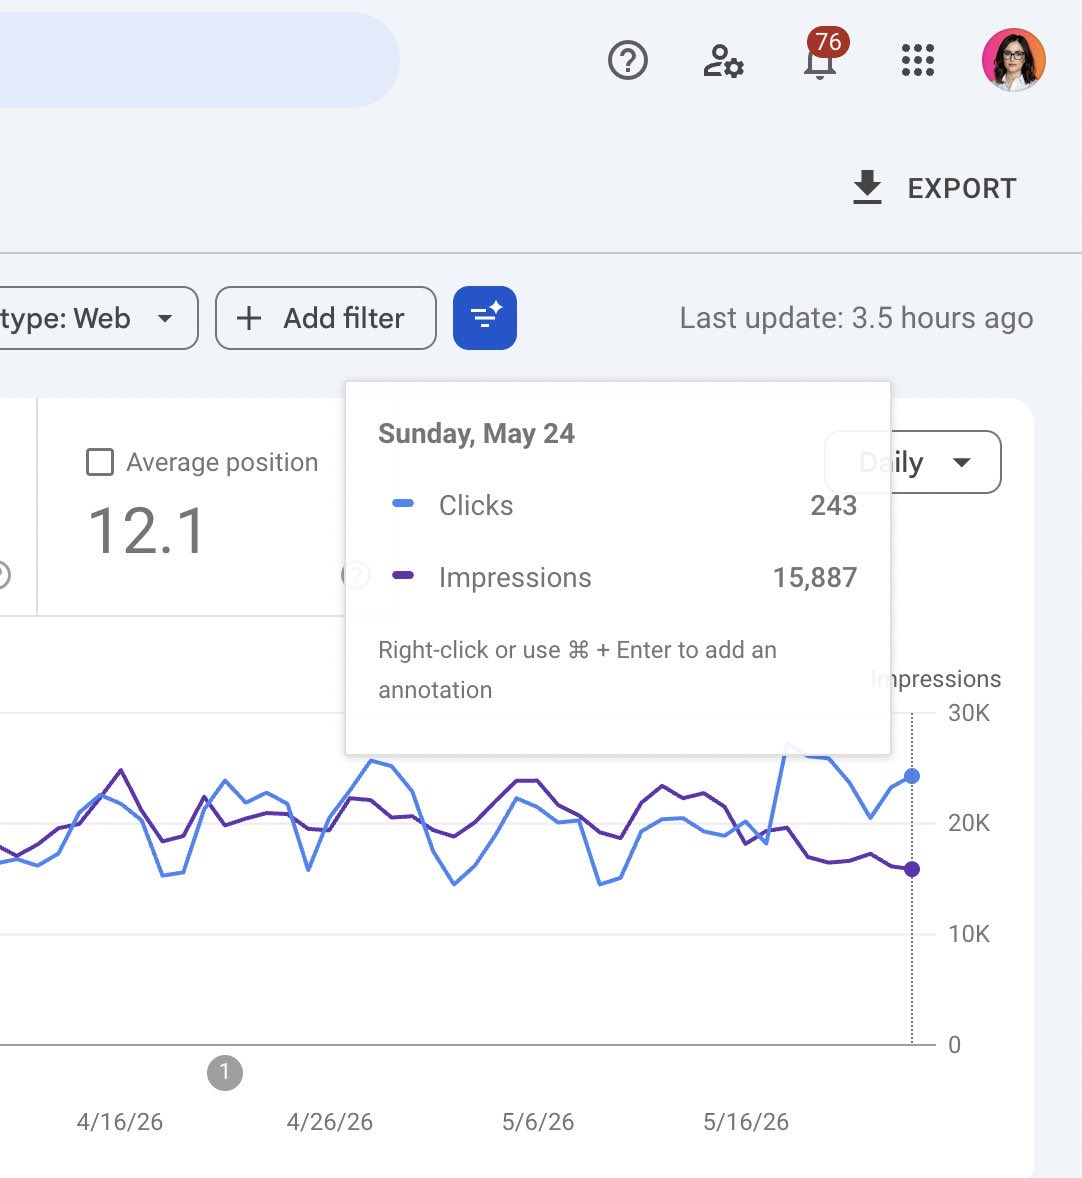The height and width of the screenshot is (1178, 1082).
Task: Click the blue AI filter sparkle button
Action: (x=485, y=318)
